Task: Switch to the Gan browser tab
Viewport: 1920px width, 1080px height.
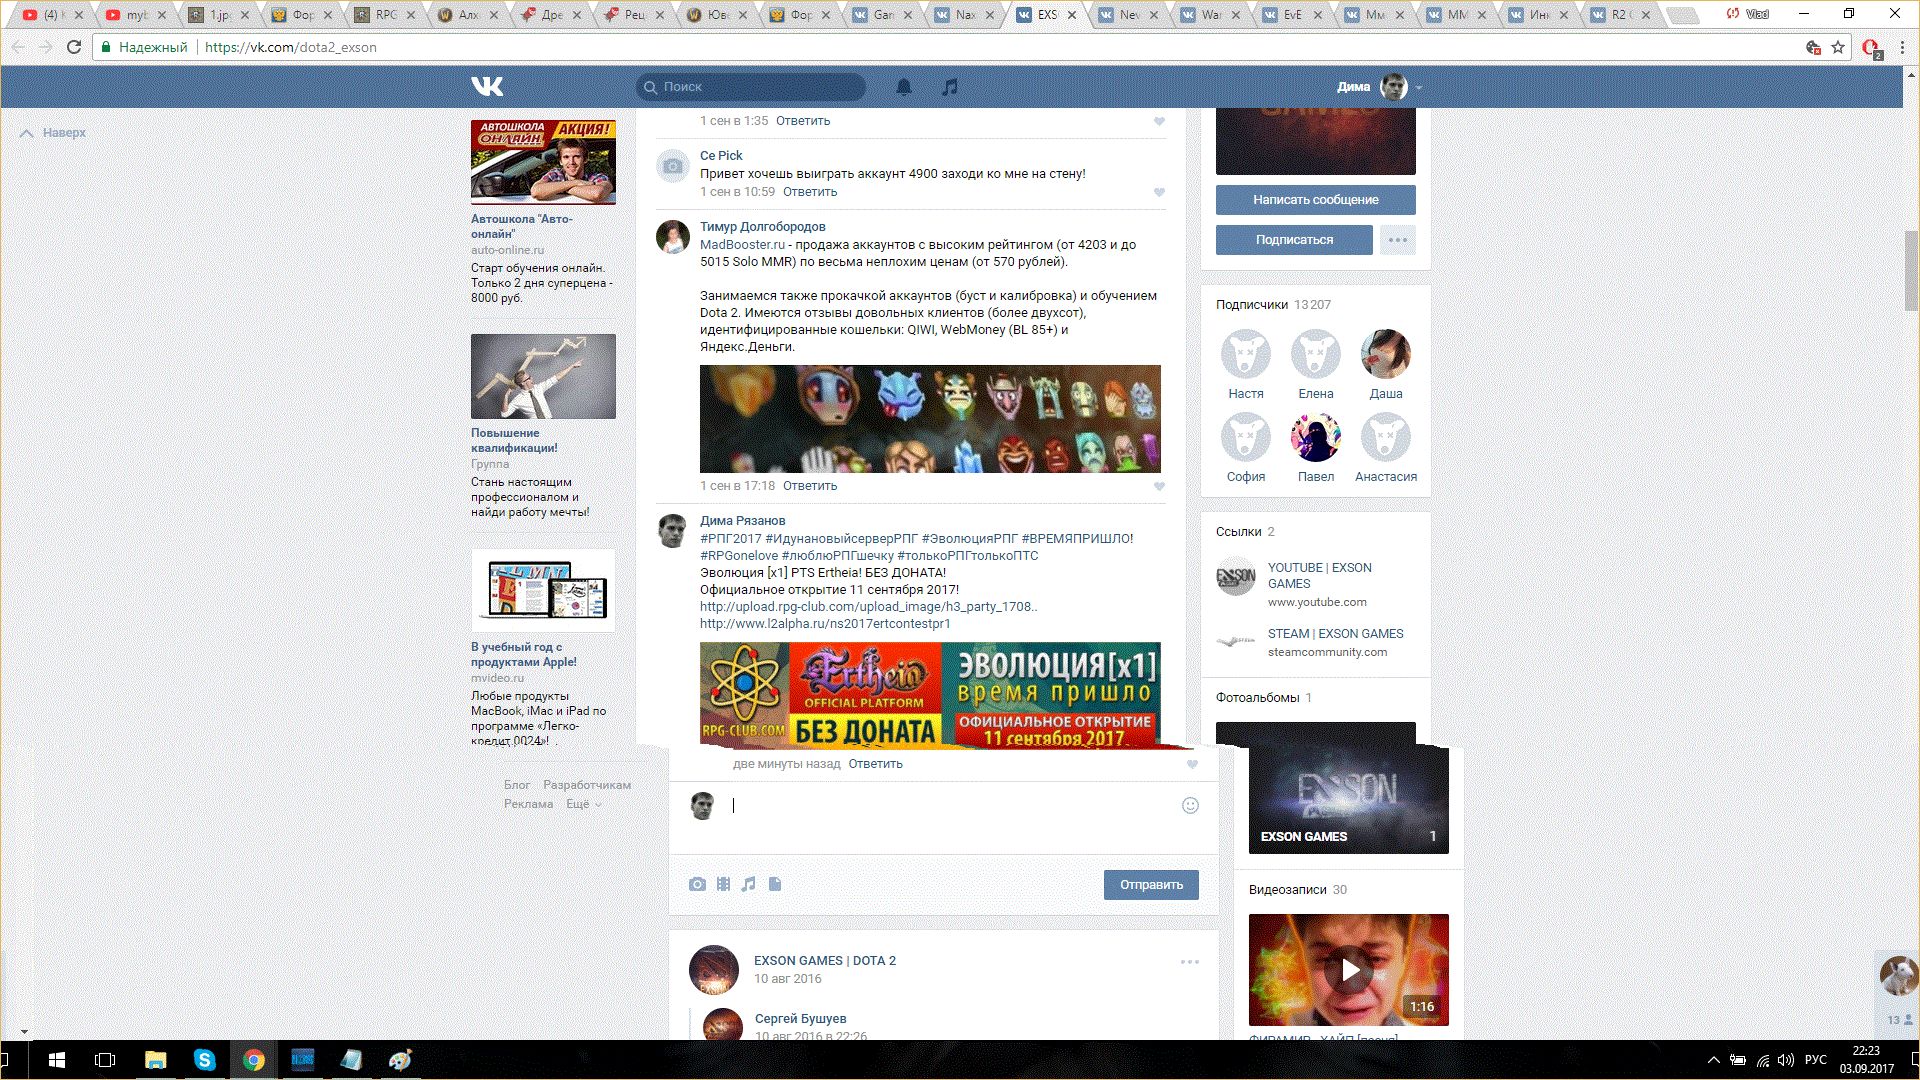Action: coord(883,15)
